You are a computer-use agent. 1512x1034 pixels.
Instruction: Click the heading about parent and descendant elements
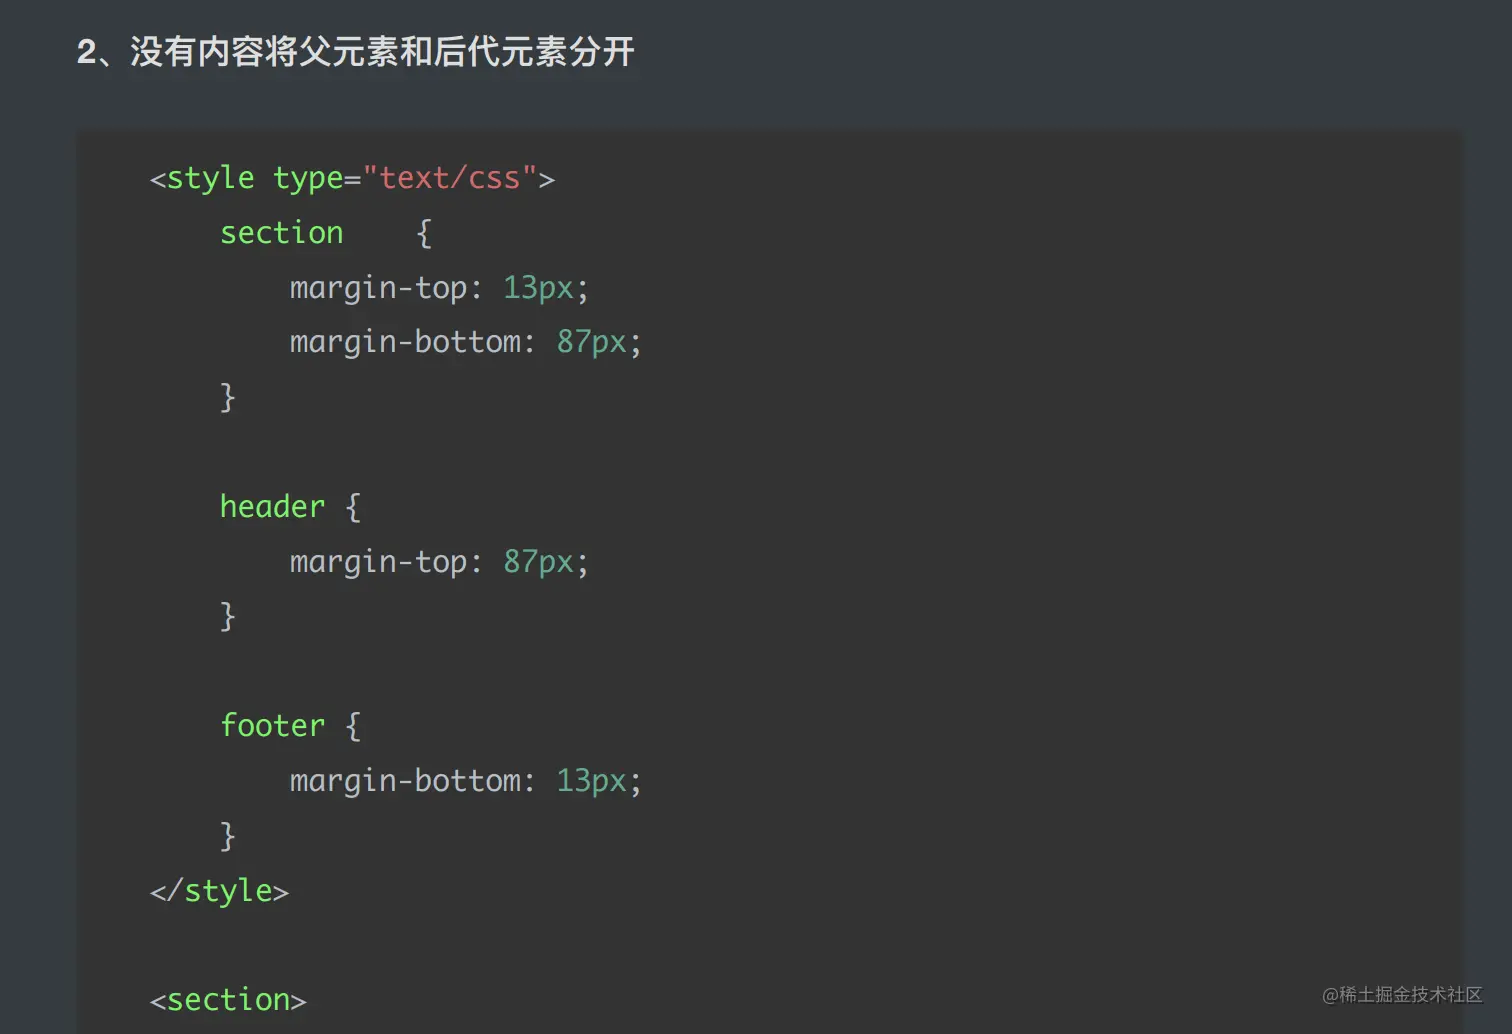click(x=356, y=52)
